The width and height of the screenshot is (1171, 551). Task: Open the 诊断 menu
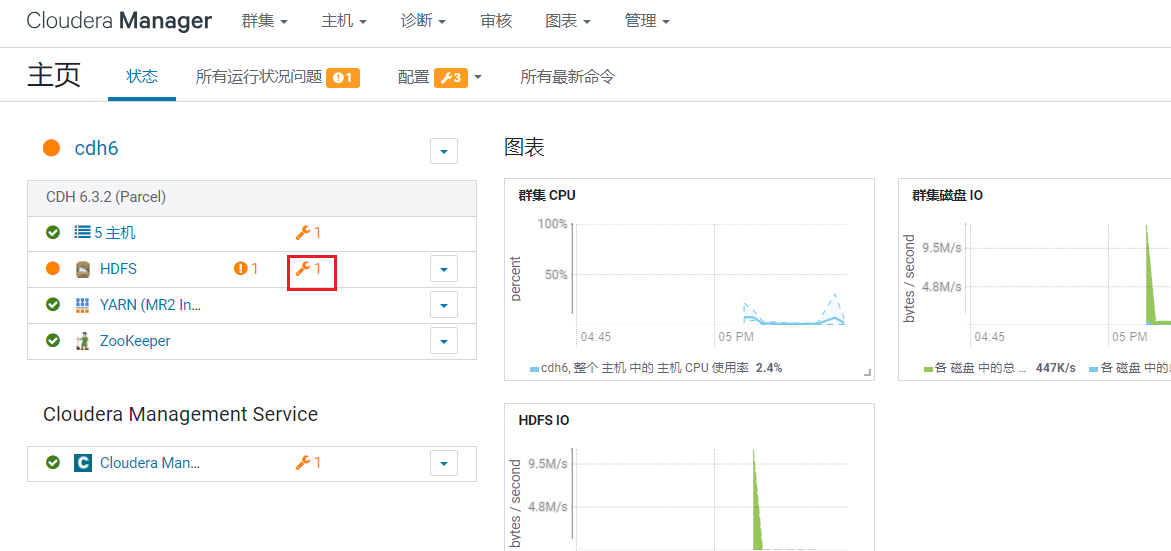(423, 22)
